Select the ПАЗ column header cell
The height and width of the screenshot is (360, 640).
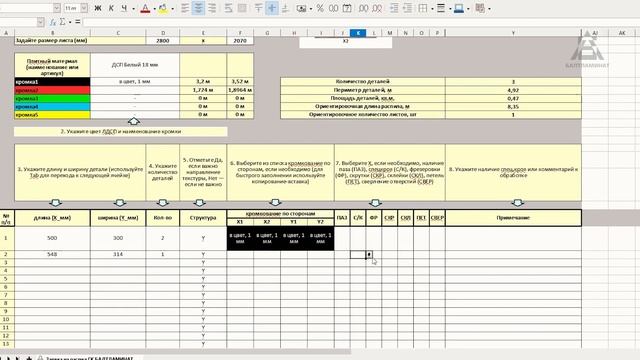(342, 218)
